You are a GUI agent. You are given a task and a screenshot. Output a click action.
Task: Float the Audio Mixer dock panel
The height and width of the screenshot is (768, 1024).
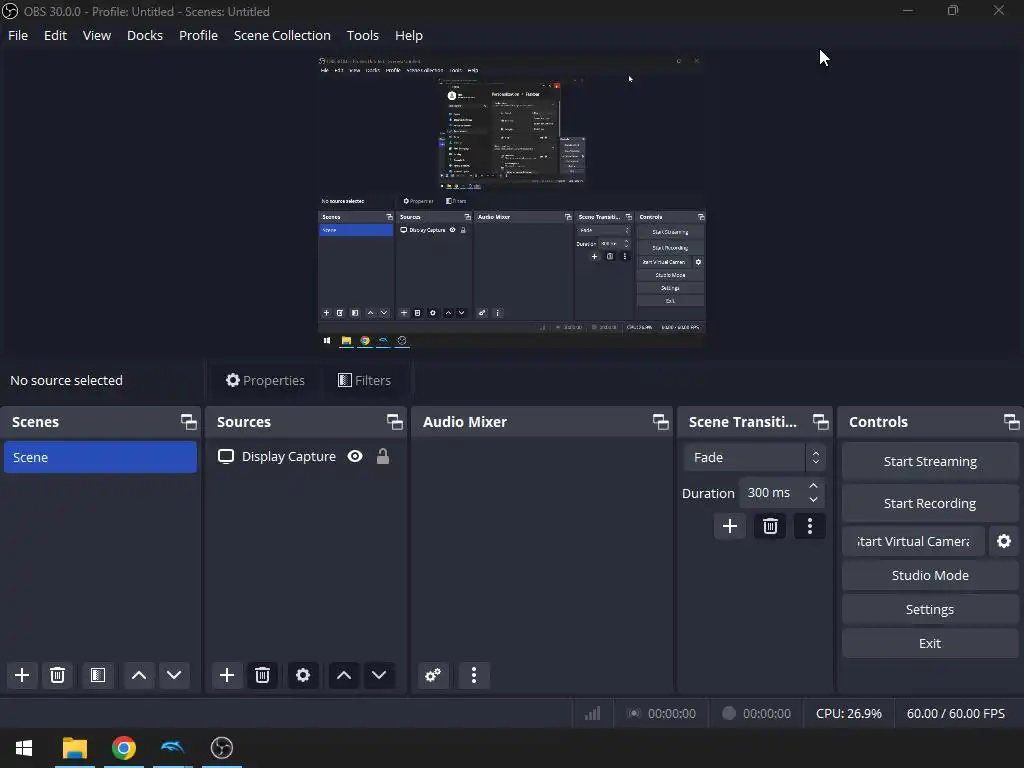(x=660, y=422)
